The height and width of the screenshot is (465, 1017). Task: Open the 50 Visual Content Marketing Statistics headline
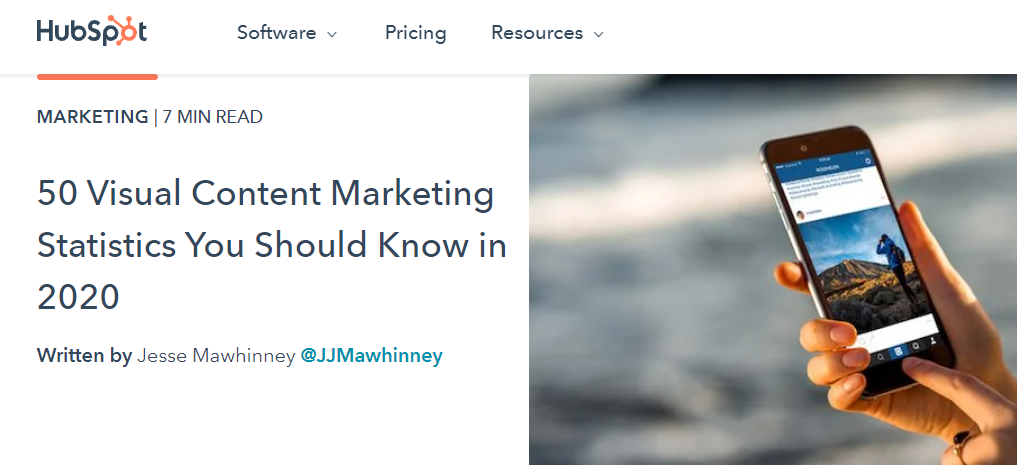point(271,244)
